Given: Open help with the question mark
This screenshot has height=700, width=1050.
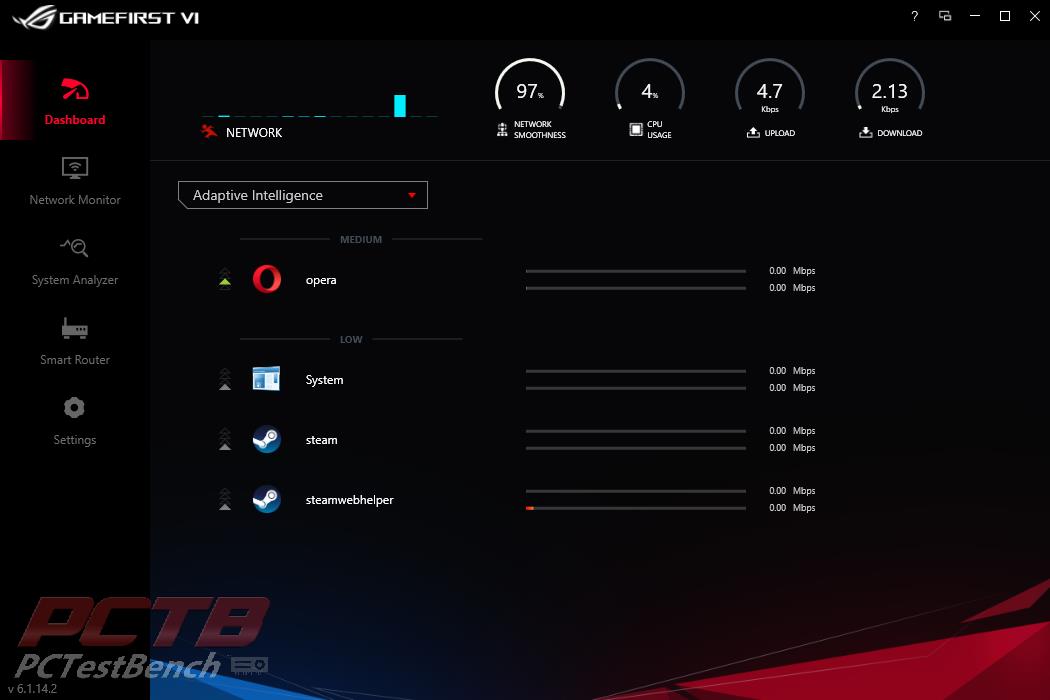Looking at the screenshot, I should click(x=915, y=16).
